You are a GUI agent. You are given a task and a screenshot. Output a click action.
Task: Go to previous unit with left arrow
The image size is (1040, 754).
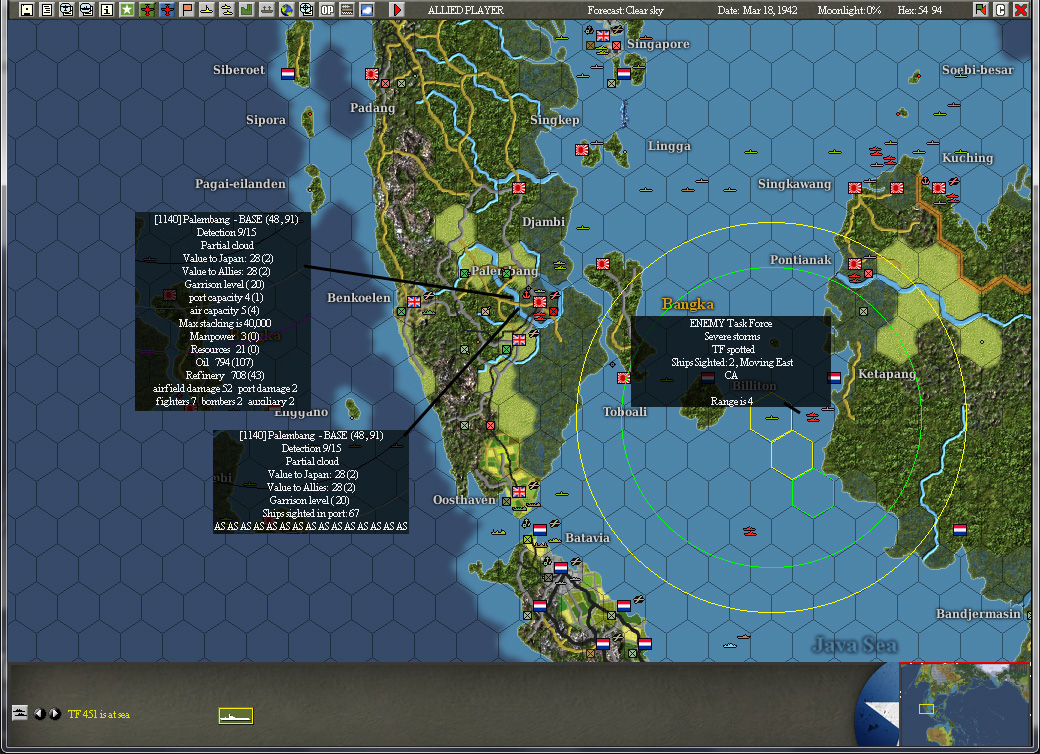point(40,714)
